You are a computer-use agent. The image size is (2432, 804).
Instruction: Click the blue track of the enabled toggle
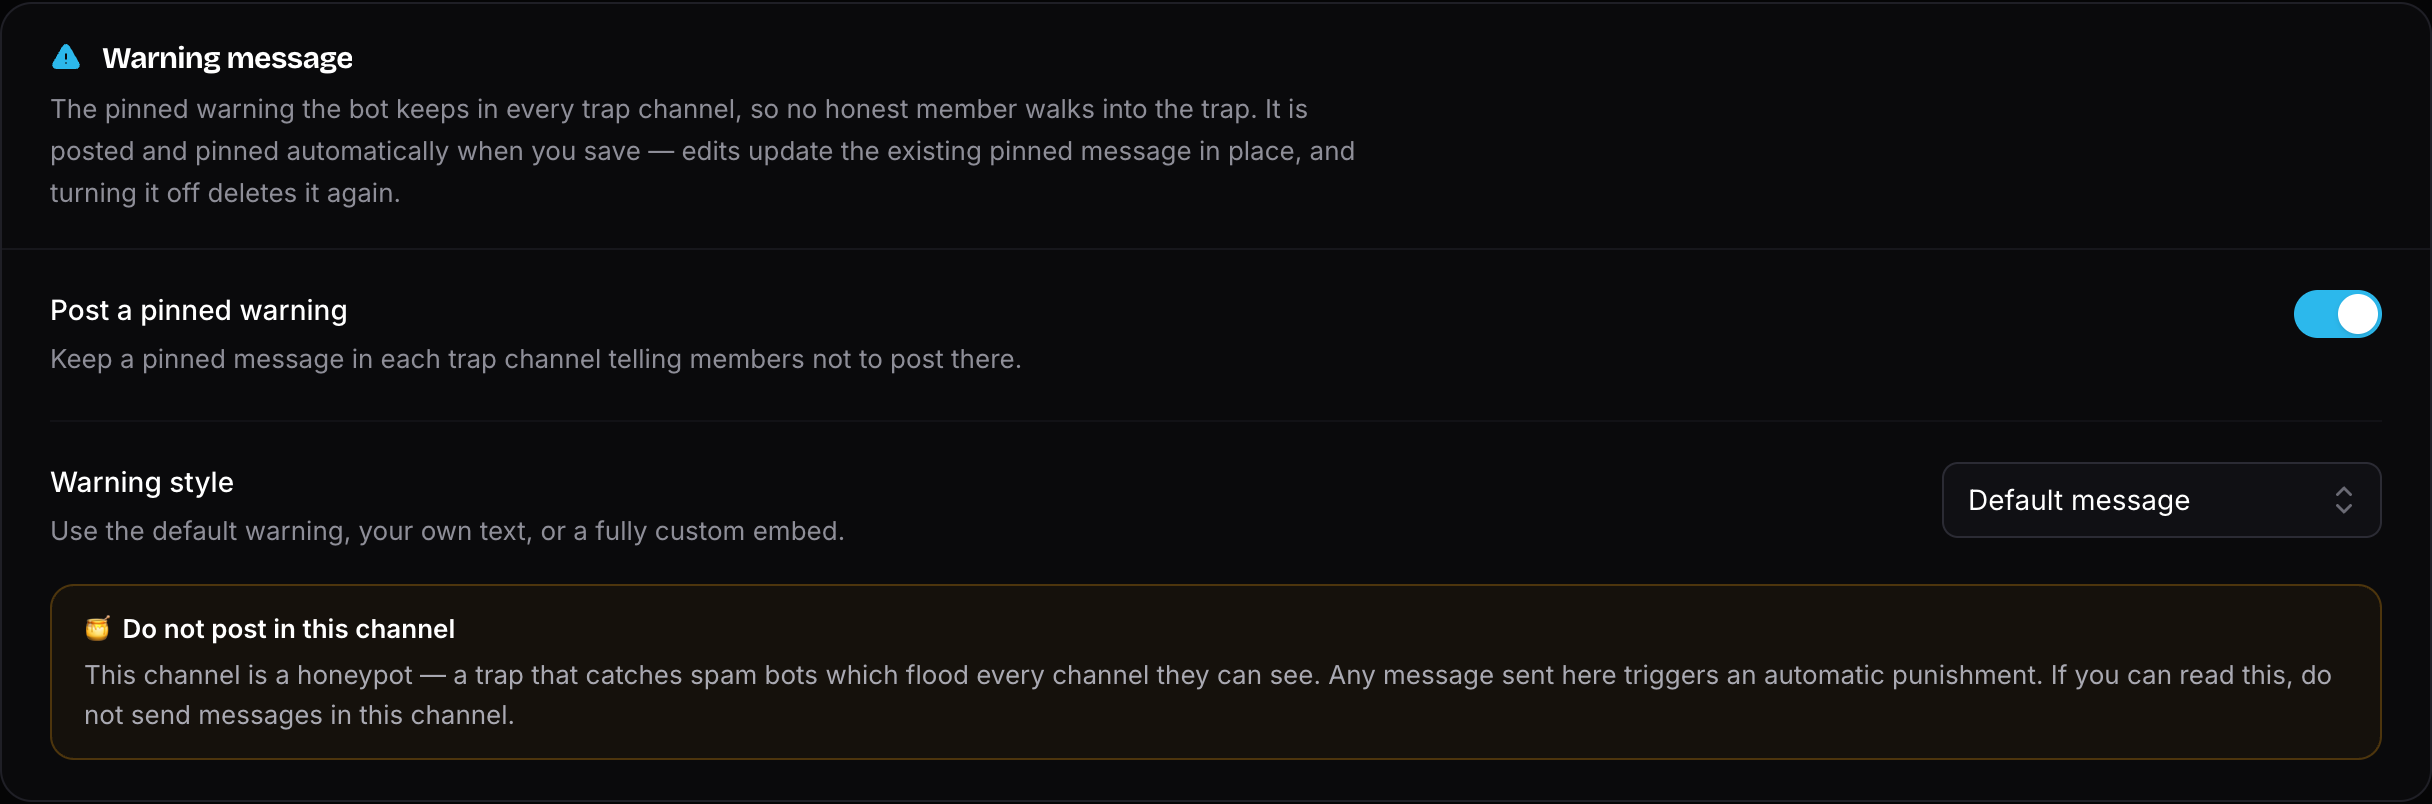[x=2314, y=314]
